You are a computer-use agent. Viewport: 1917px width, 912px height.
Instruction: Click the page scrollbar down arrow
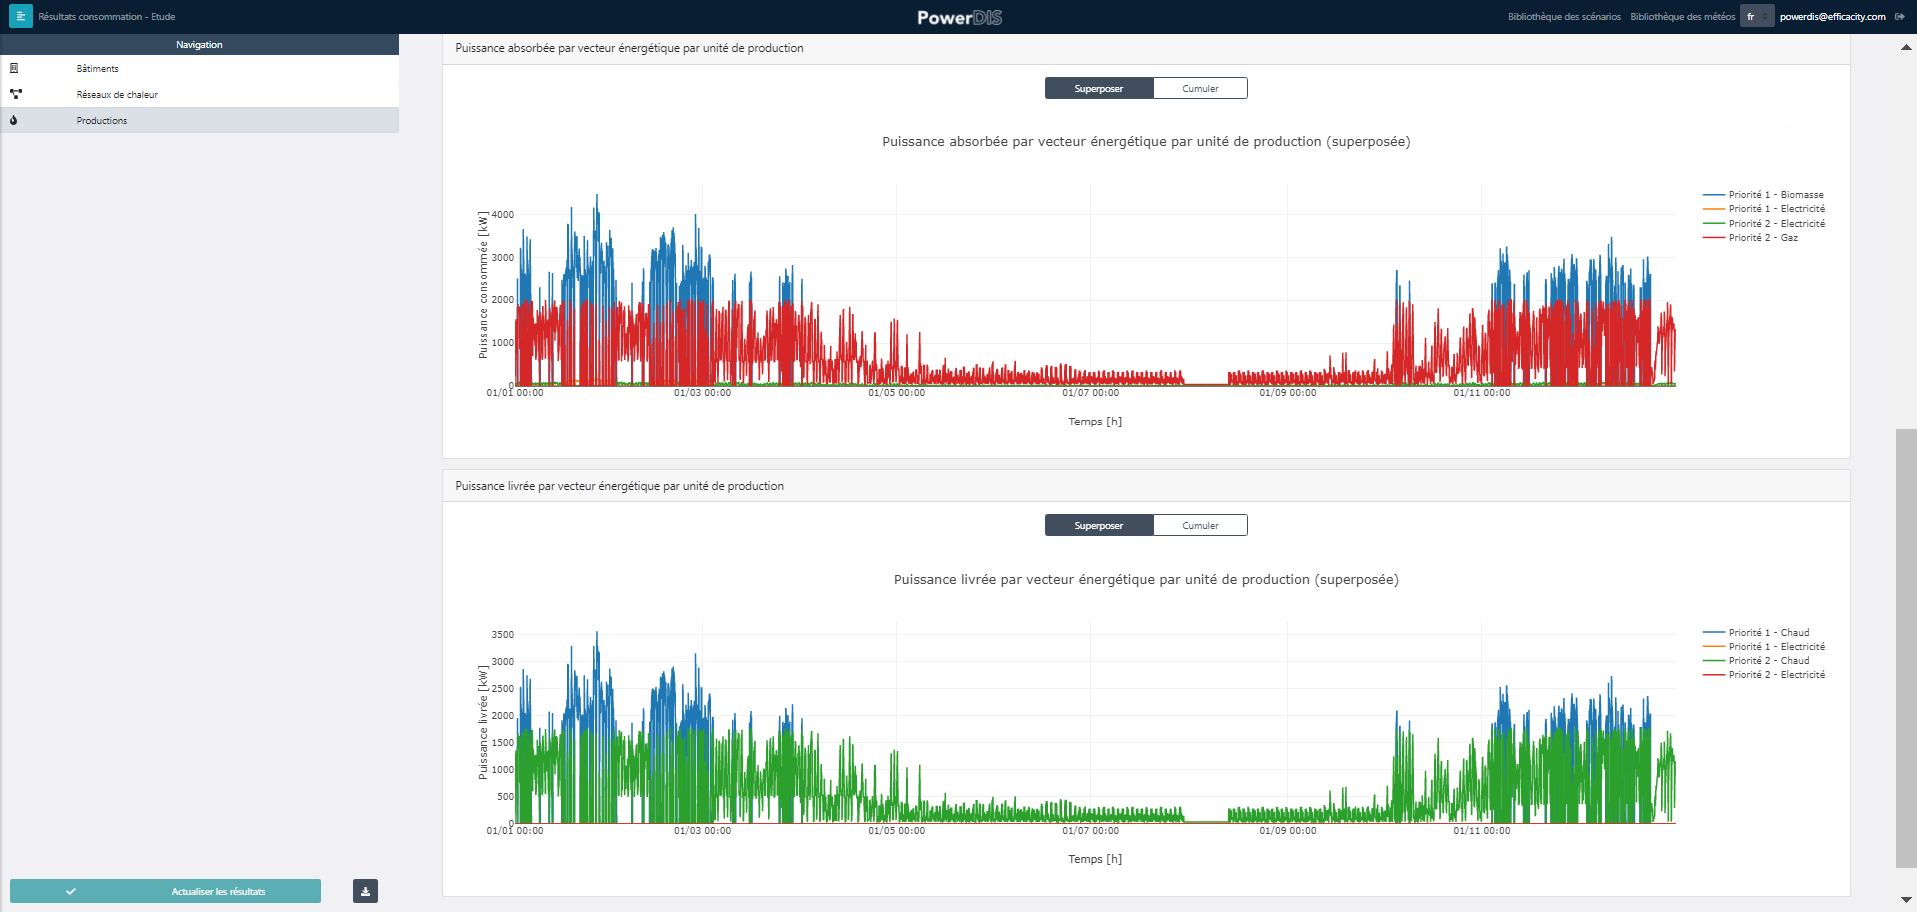1906,900
